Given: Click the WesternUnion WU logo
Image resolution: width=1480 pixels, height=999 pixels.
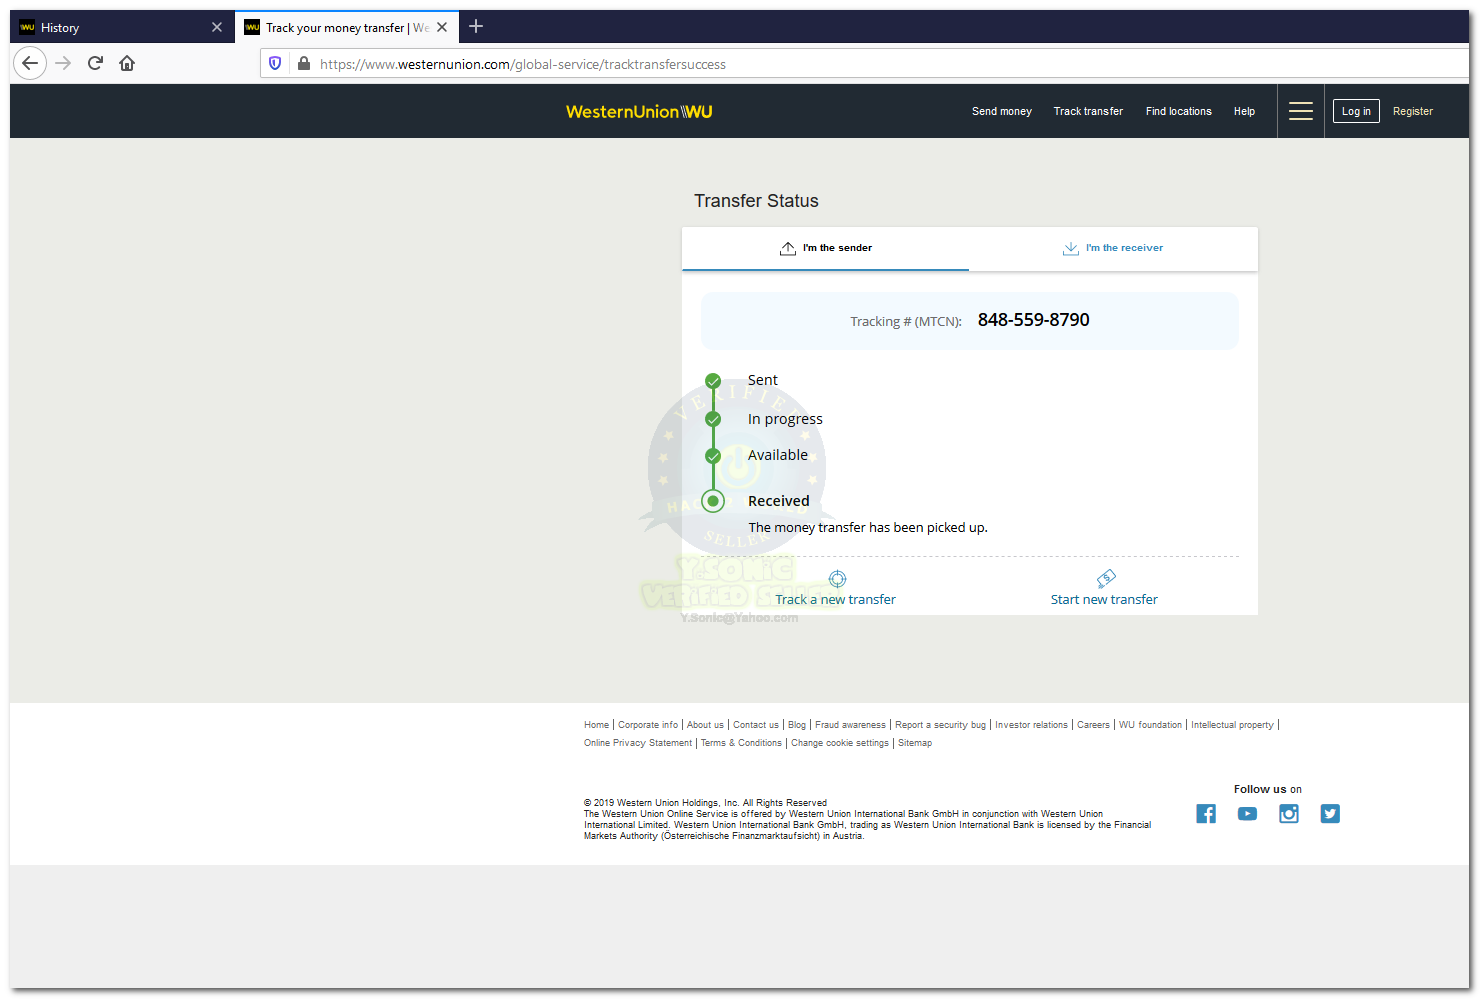Looking at the screenshot, I should 639,112.
